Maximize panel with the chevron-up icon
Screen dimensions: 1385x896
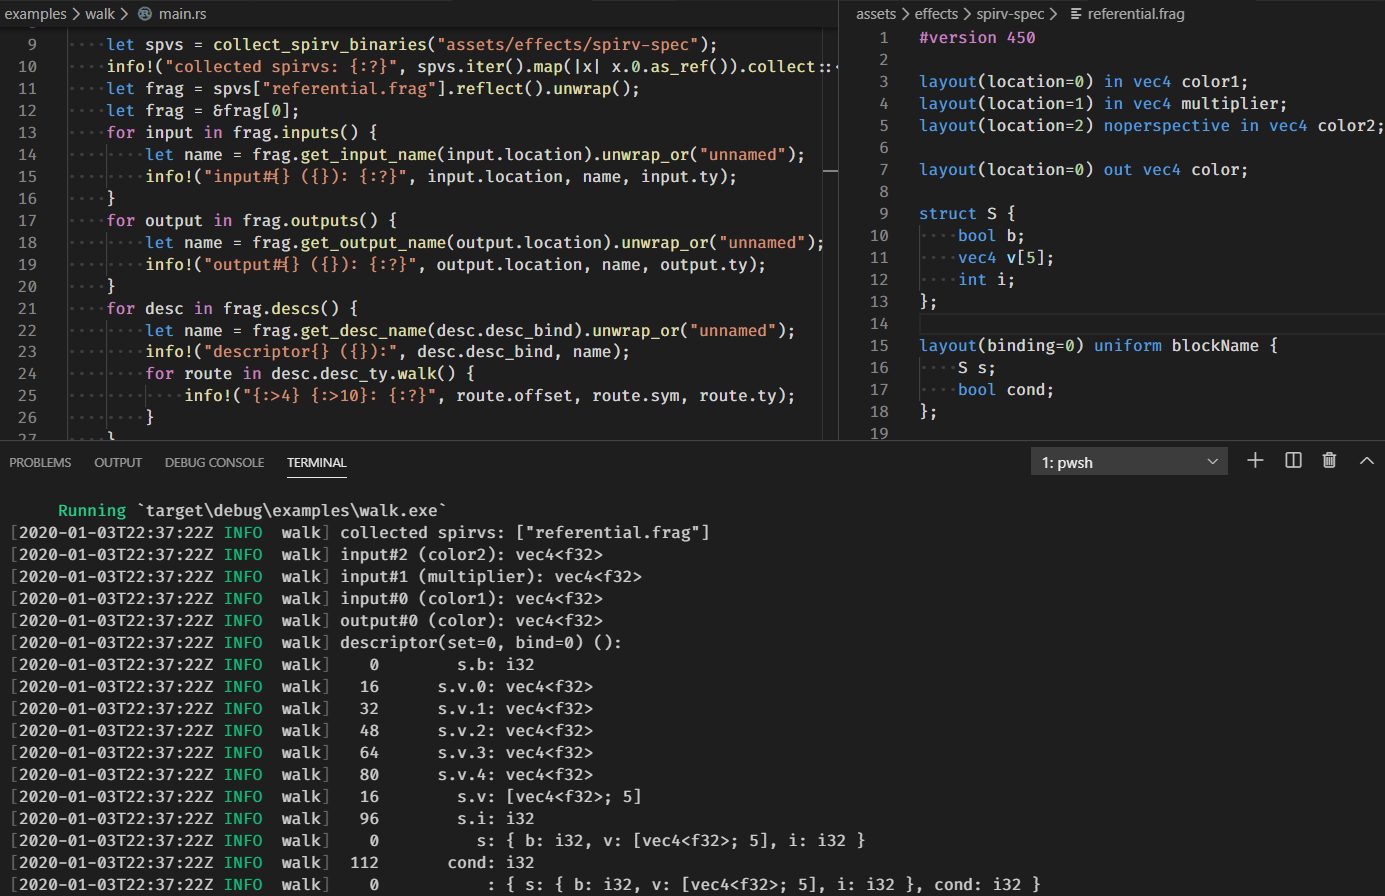point(1367,460)
